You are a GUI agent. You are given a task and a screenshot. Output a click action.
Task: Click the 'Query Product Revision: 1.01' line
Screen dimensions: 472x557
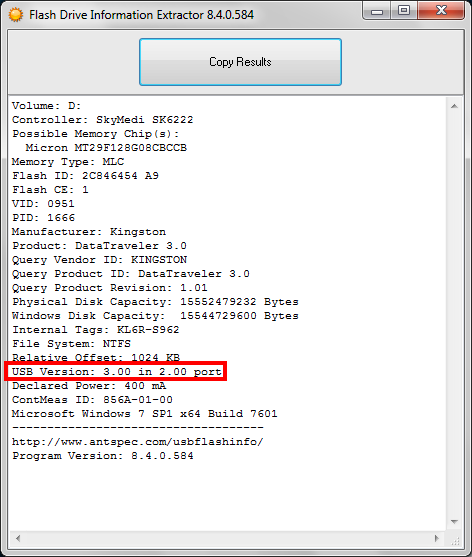[x=110, y=288]
